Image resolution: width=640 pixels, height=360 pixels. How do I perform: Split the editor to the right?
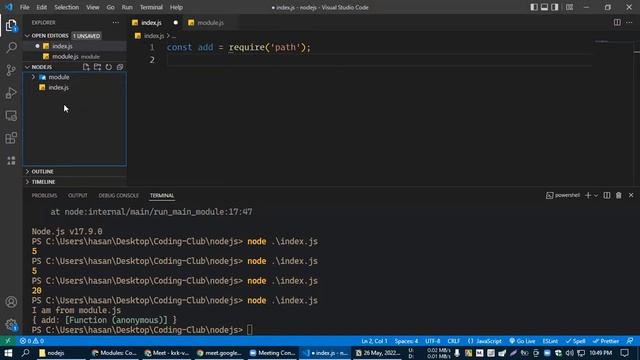pyautogui.click(x=617, y=23)
